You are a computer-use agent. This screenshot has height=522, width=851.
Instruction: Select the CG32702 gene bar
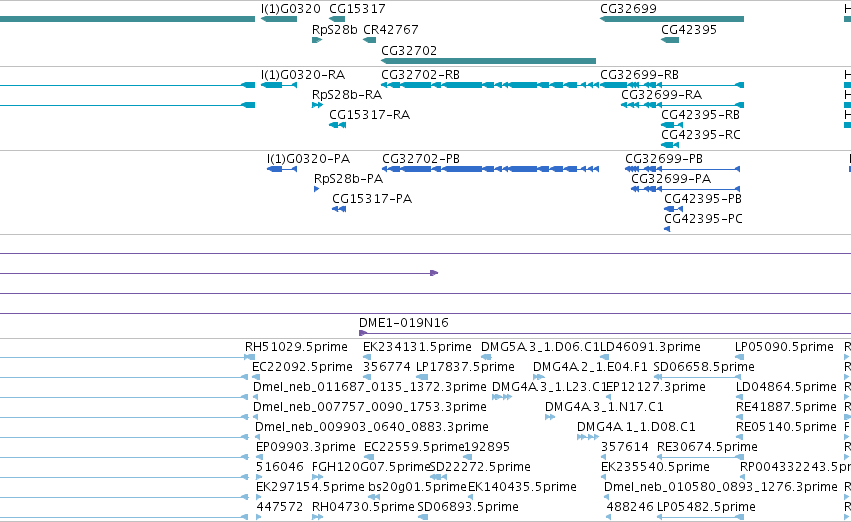pos(488,61)
